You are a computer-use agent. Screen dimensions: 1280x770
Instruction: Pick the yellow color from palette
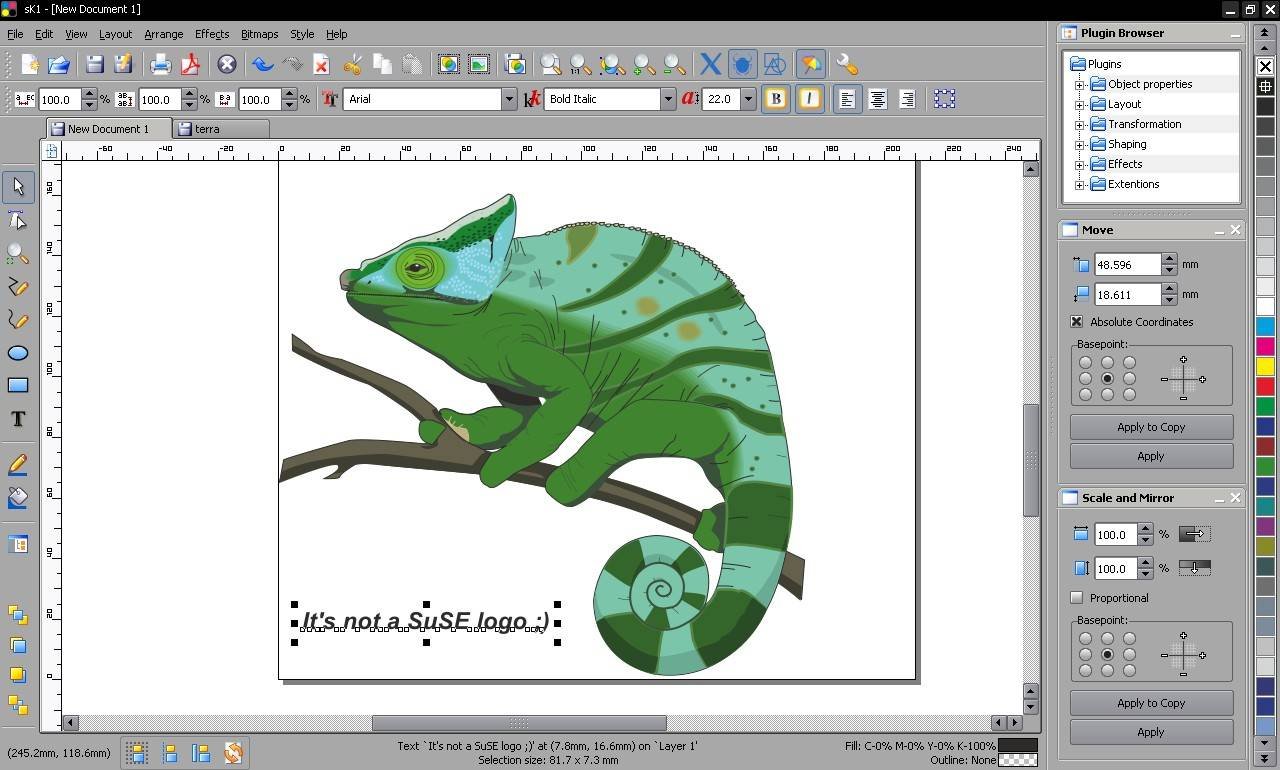(1265, 367)
